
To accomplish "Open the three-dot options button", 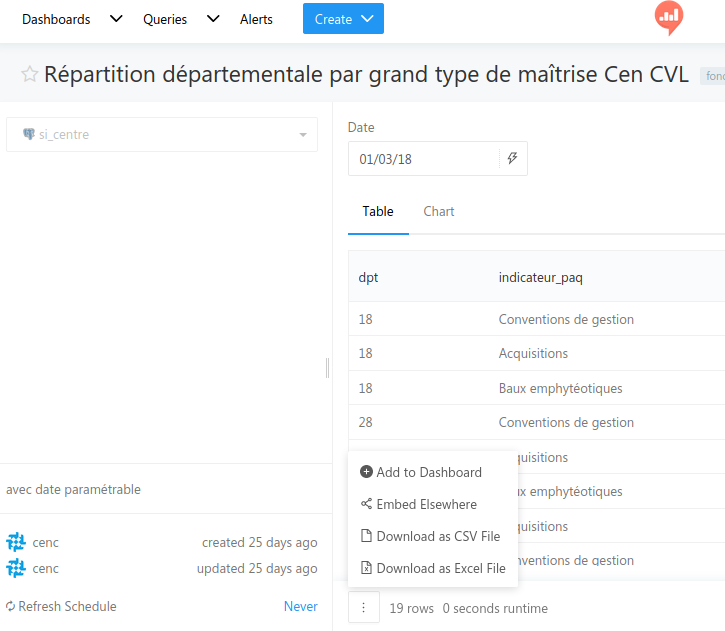I will [364, 607].
